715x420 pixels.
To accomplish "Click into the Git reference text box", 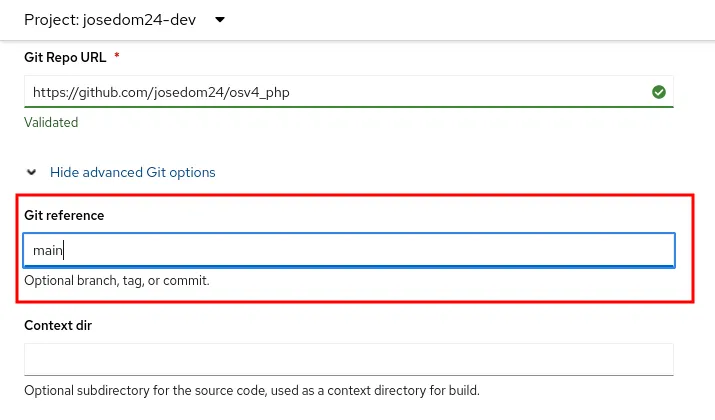I will (x=348, y=250).
